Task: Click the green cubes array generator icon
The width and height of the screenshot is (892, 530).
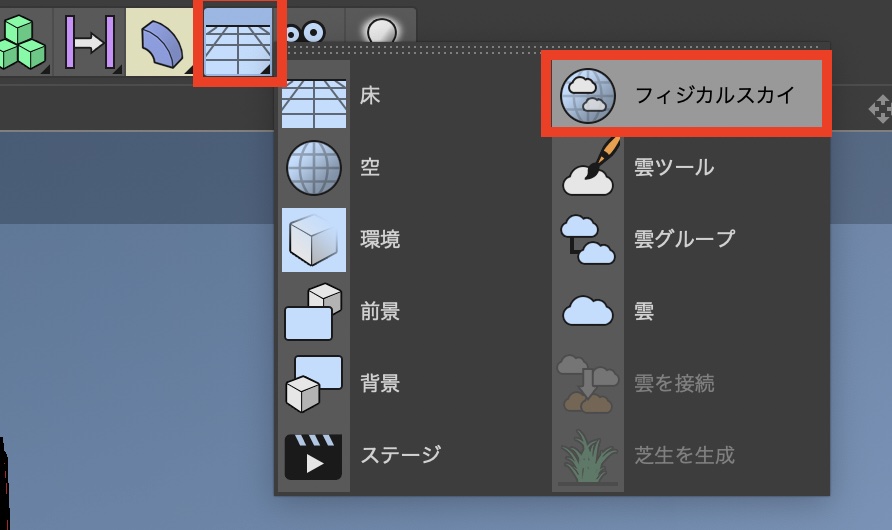Action: [22, 41]
